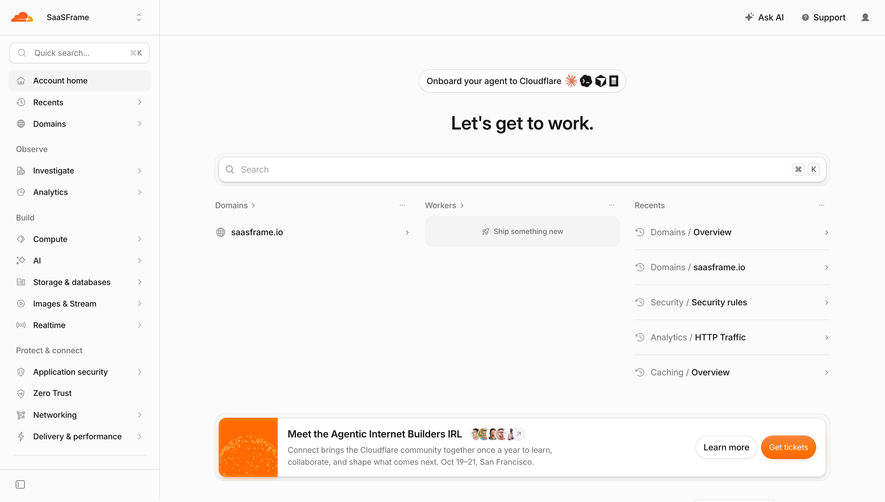Open Account home in sidebar

click(x=80, y=81)
